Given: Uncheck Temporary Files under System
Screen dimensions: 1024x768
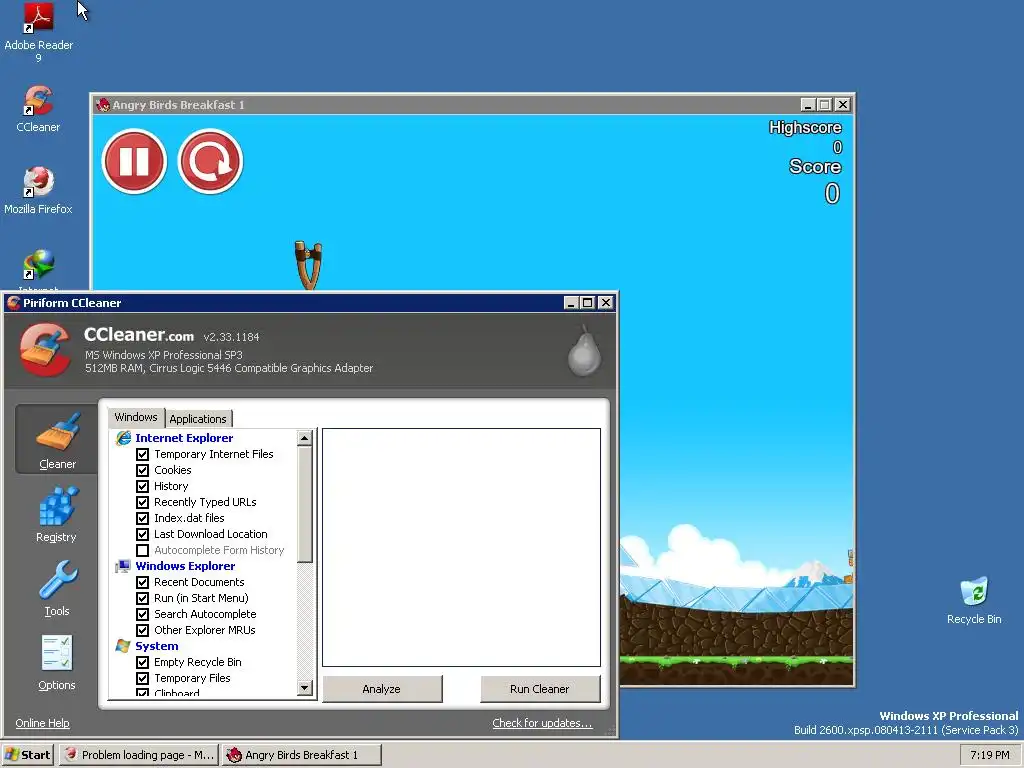Looking at the screenshot, I should point(142,678).
